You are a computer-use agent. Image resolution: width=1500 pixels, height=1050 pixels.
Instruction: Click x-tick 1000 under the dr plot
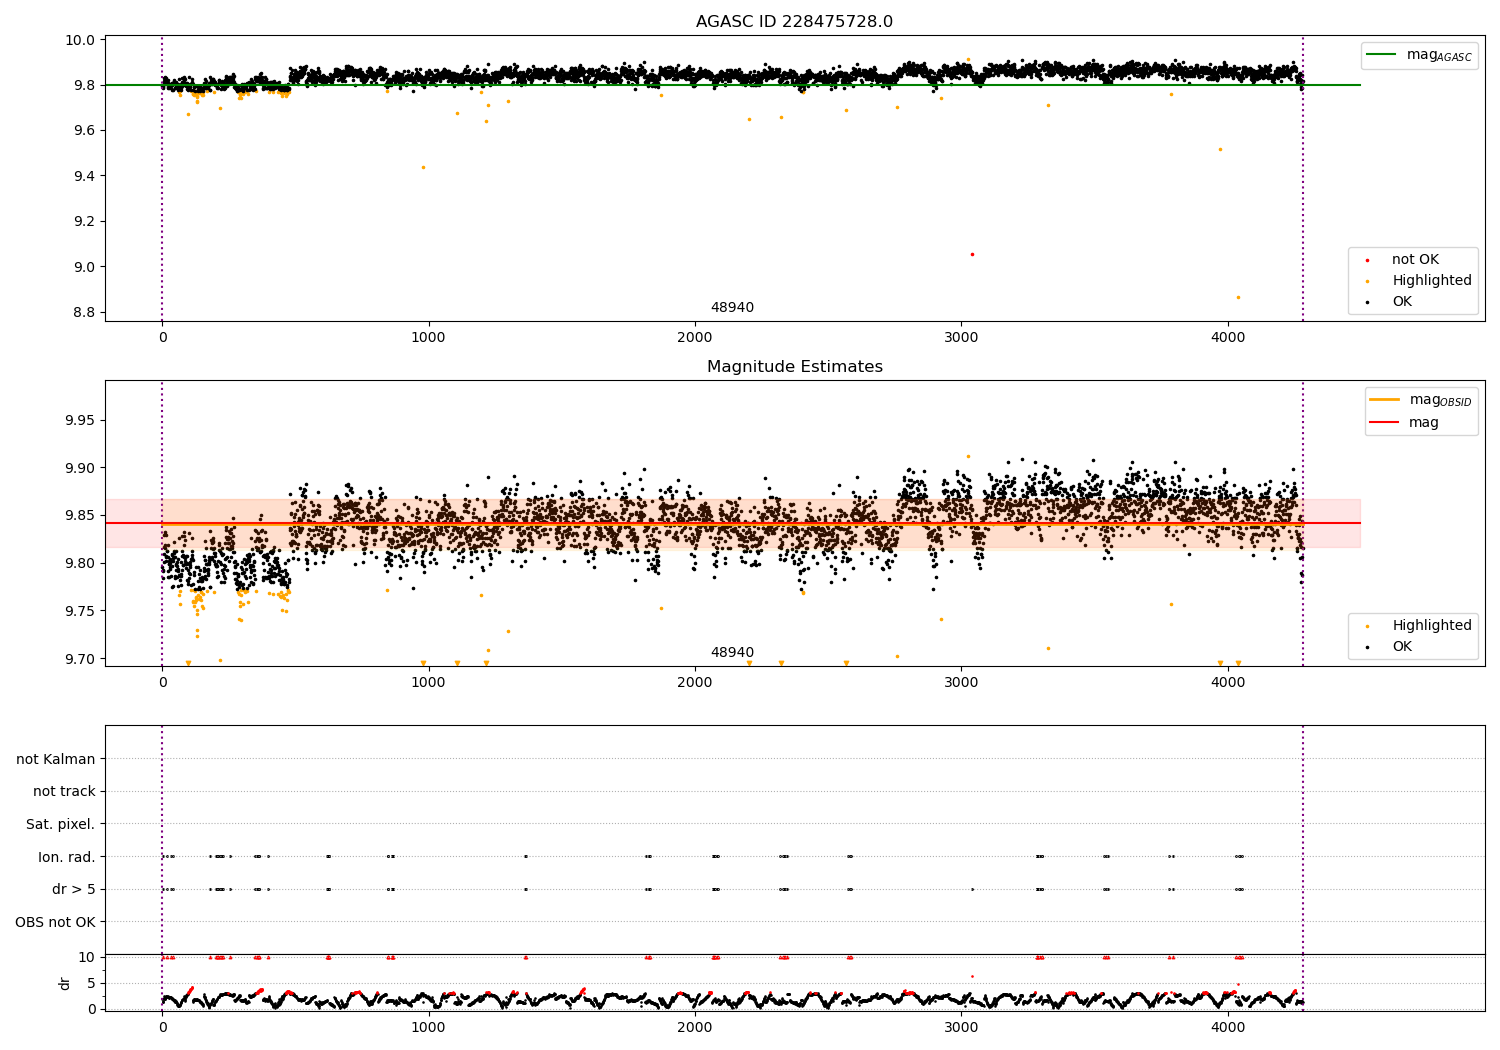(x=428, y=1028)
